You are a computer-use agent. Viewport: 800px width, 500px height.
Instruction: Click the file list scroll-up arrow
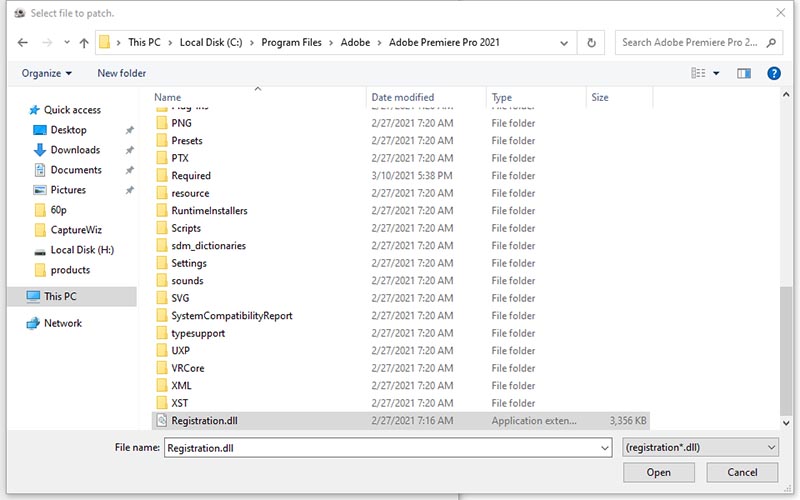[x=786, y=94]
